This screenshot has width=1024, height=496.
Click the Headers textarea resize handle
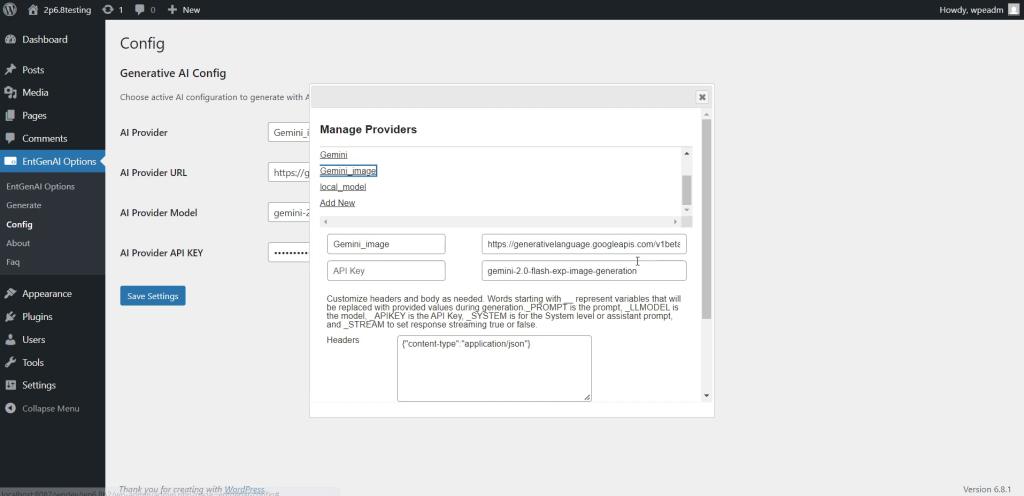click(x=587, y=397)
